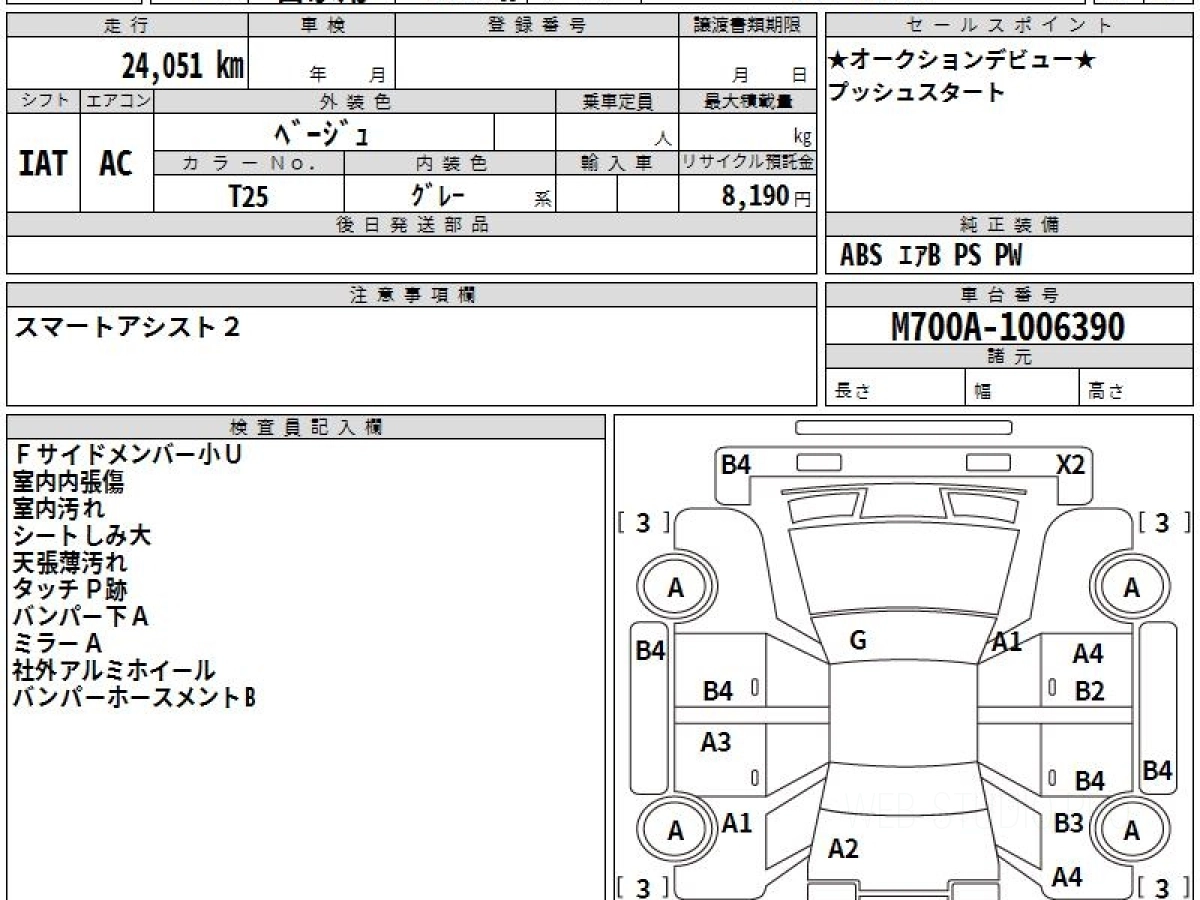1200x900 pixels.
Task: Select chassis number M700A-1006390
Action: click(x=1008, y=326)
